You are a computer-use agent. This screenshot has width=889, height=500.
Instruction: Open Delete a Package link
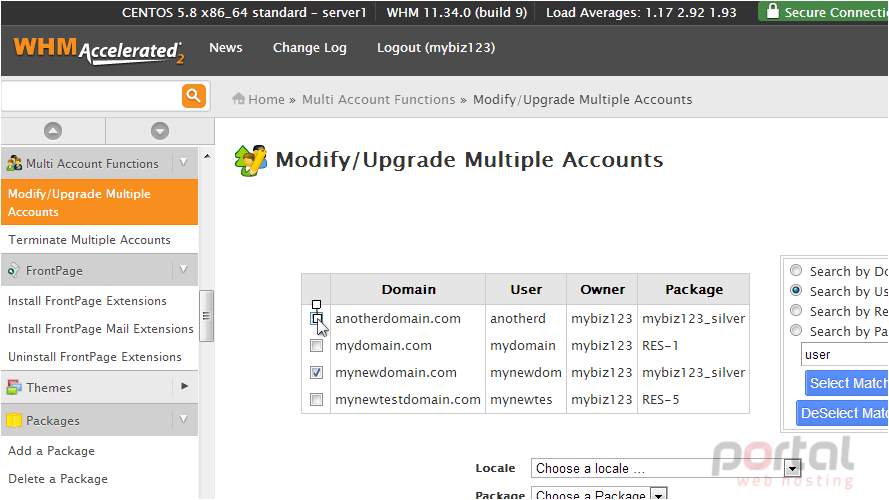point(57,478)
